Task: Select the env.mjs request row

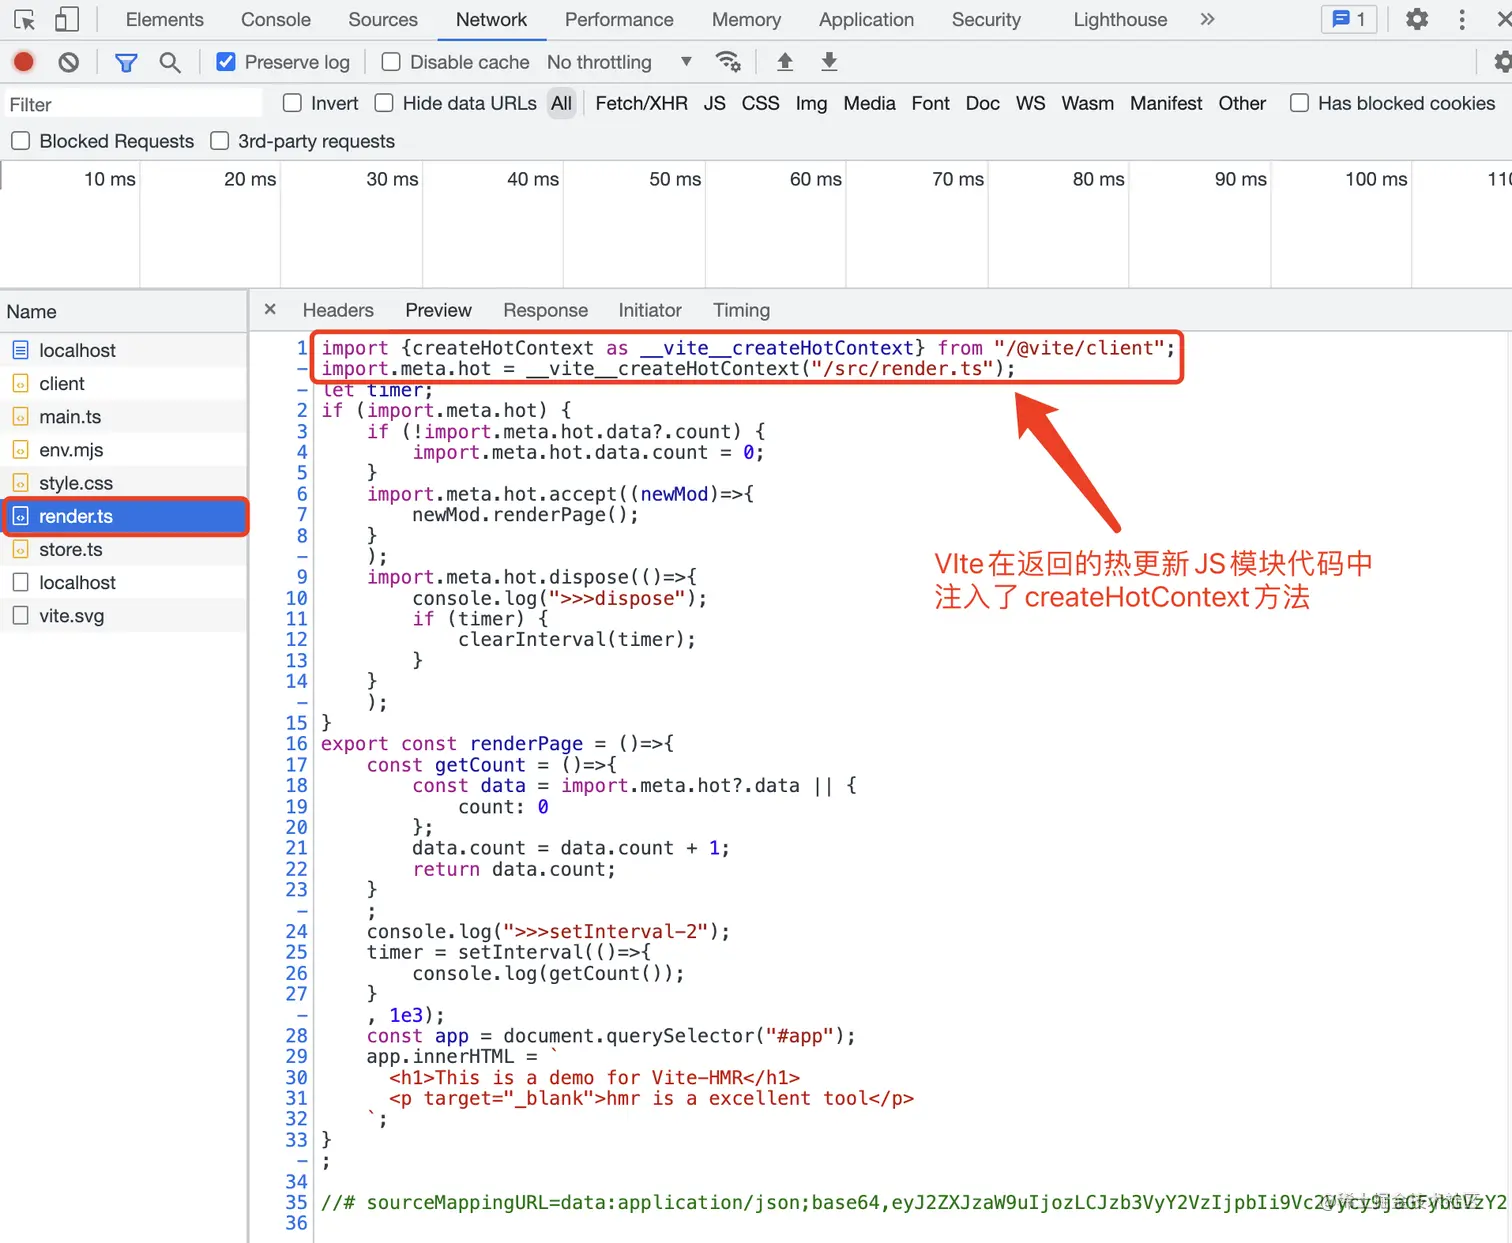Action: (123, 450)
